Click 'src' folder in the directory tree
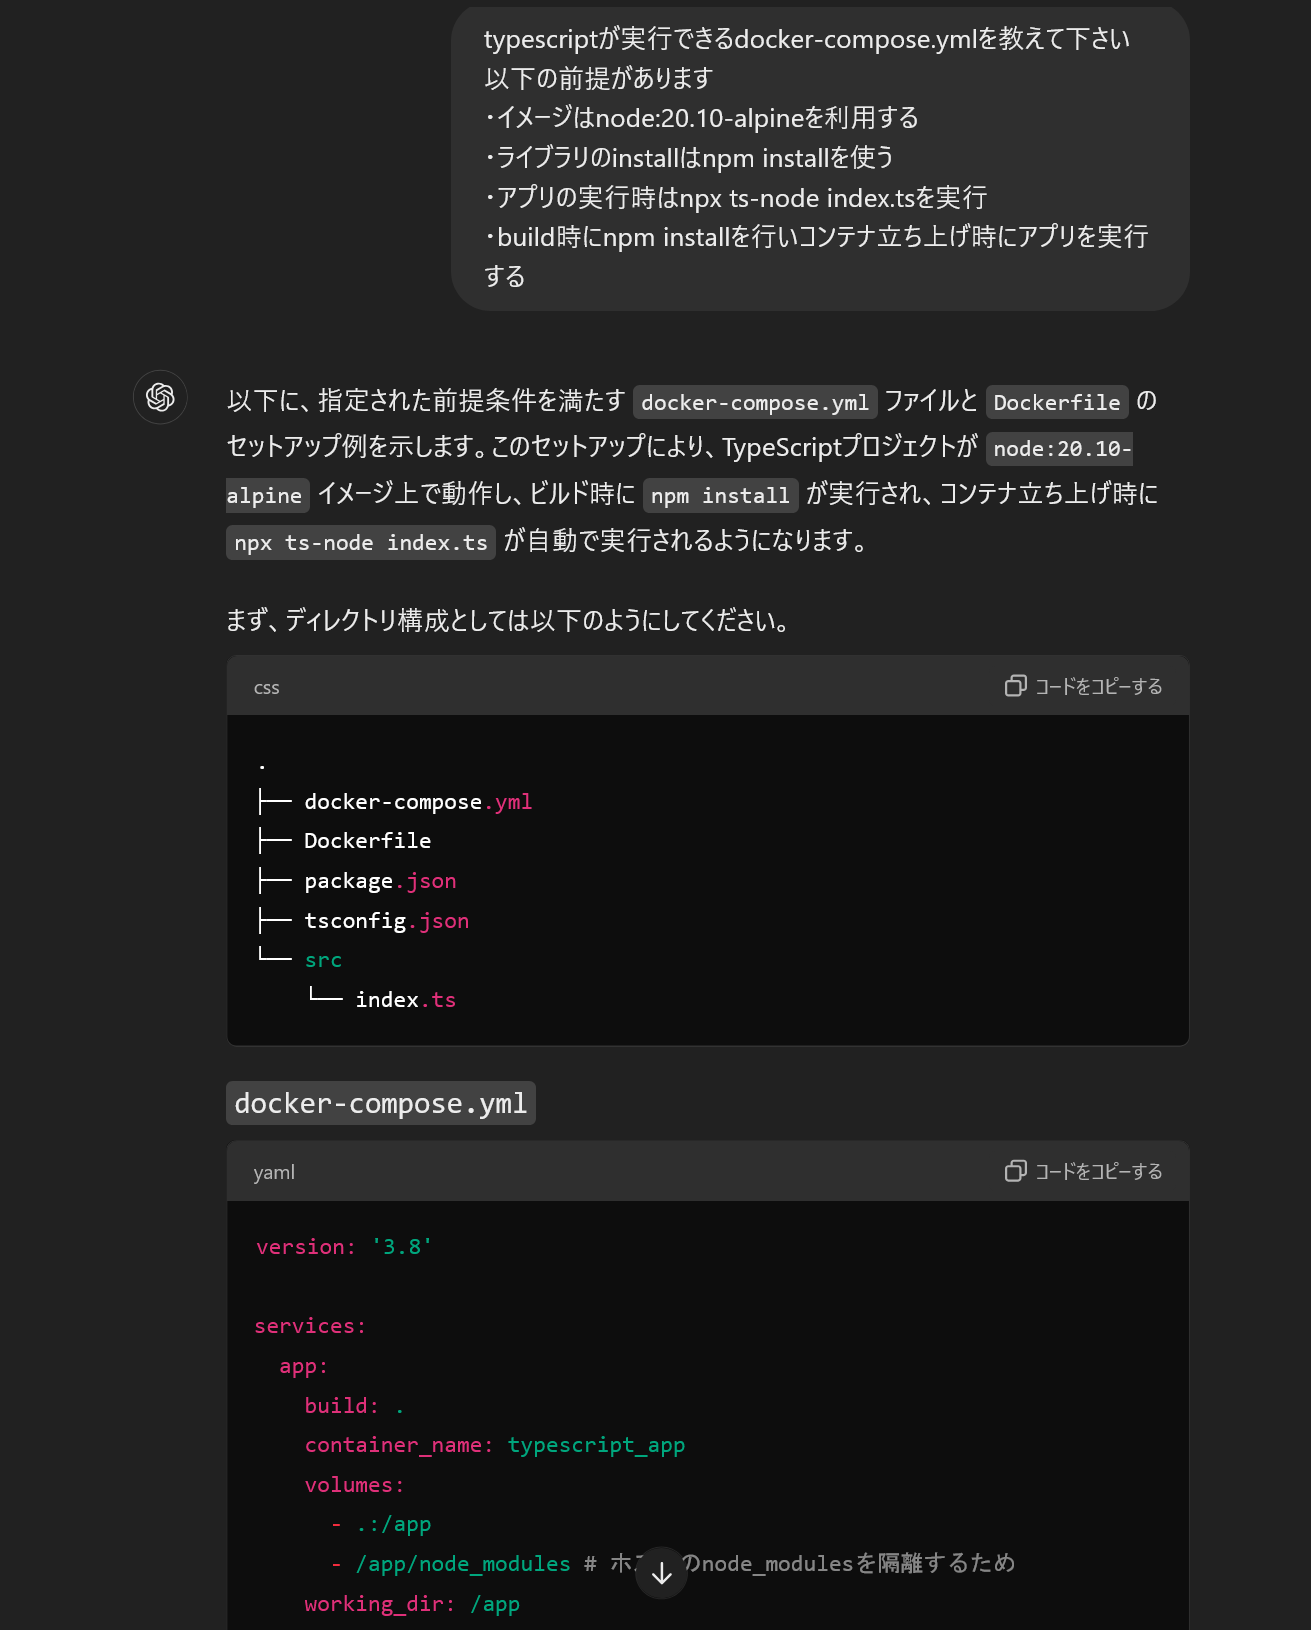 (323, 960)
